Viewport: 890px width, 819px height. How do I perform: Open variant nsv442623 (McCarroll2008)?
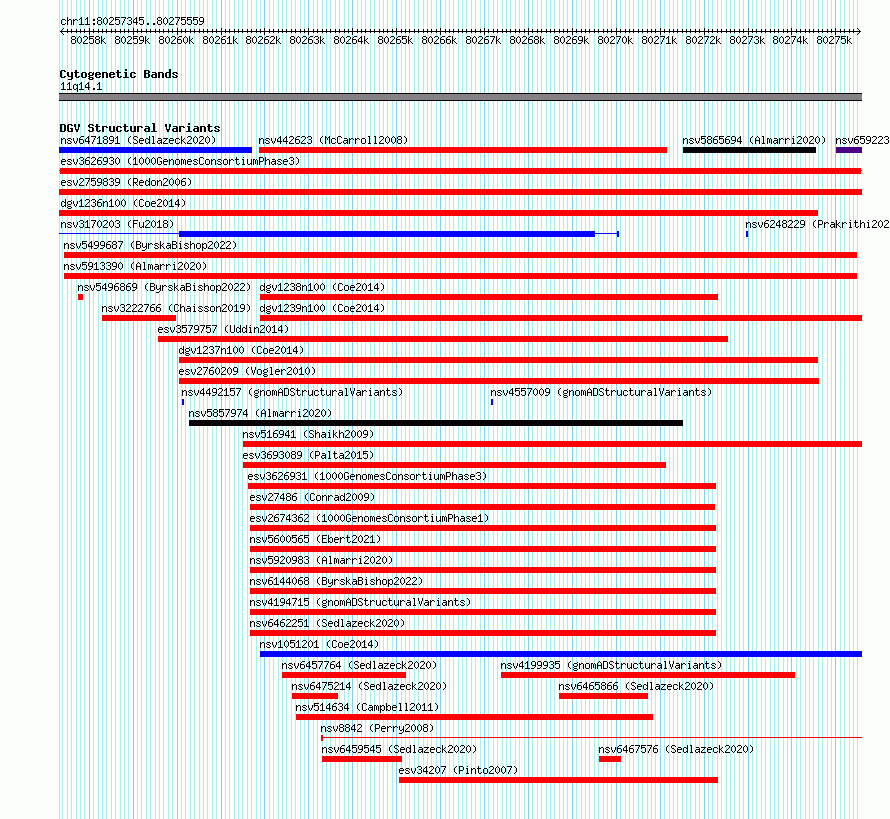[x=333, y=140]
